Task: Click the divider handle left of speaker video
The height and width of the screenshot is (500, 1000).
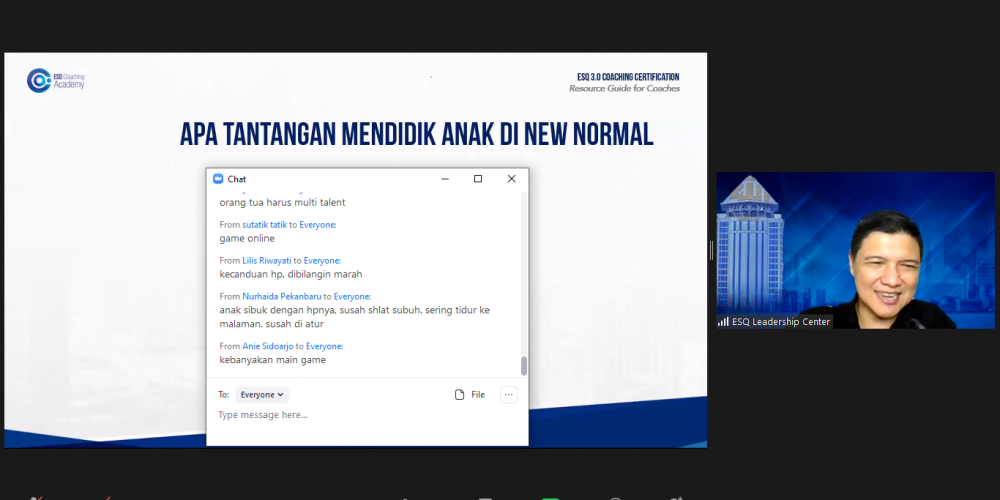Action: (x=711, y=250)
